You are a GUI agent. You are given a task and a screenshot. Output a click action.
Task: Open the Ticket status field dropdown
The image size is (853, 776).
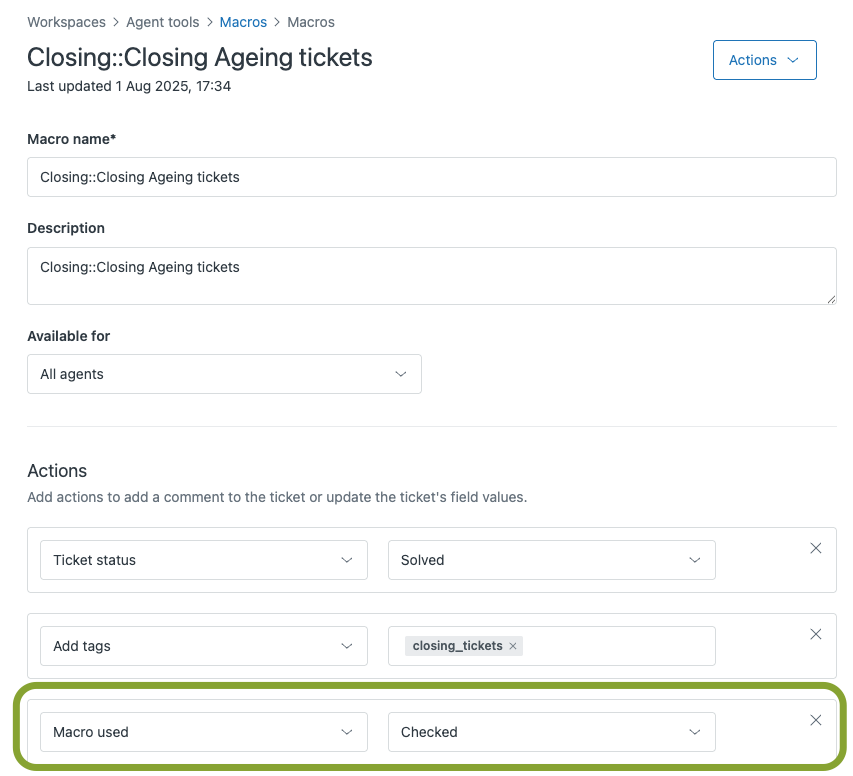point(203,560)
